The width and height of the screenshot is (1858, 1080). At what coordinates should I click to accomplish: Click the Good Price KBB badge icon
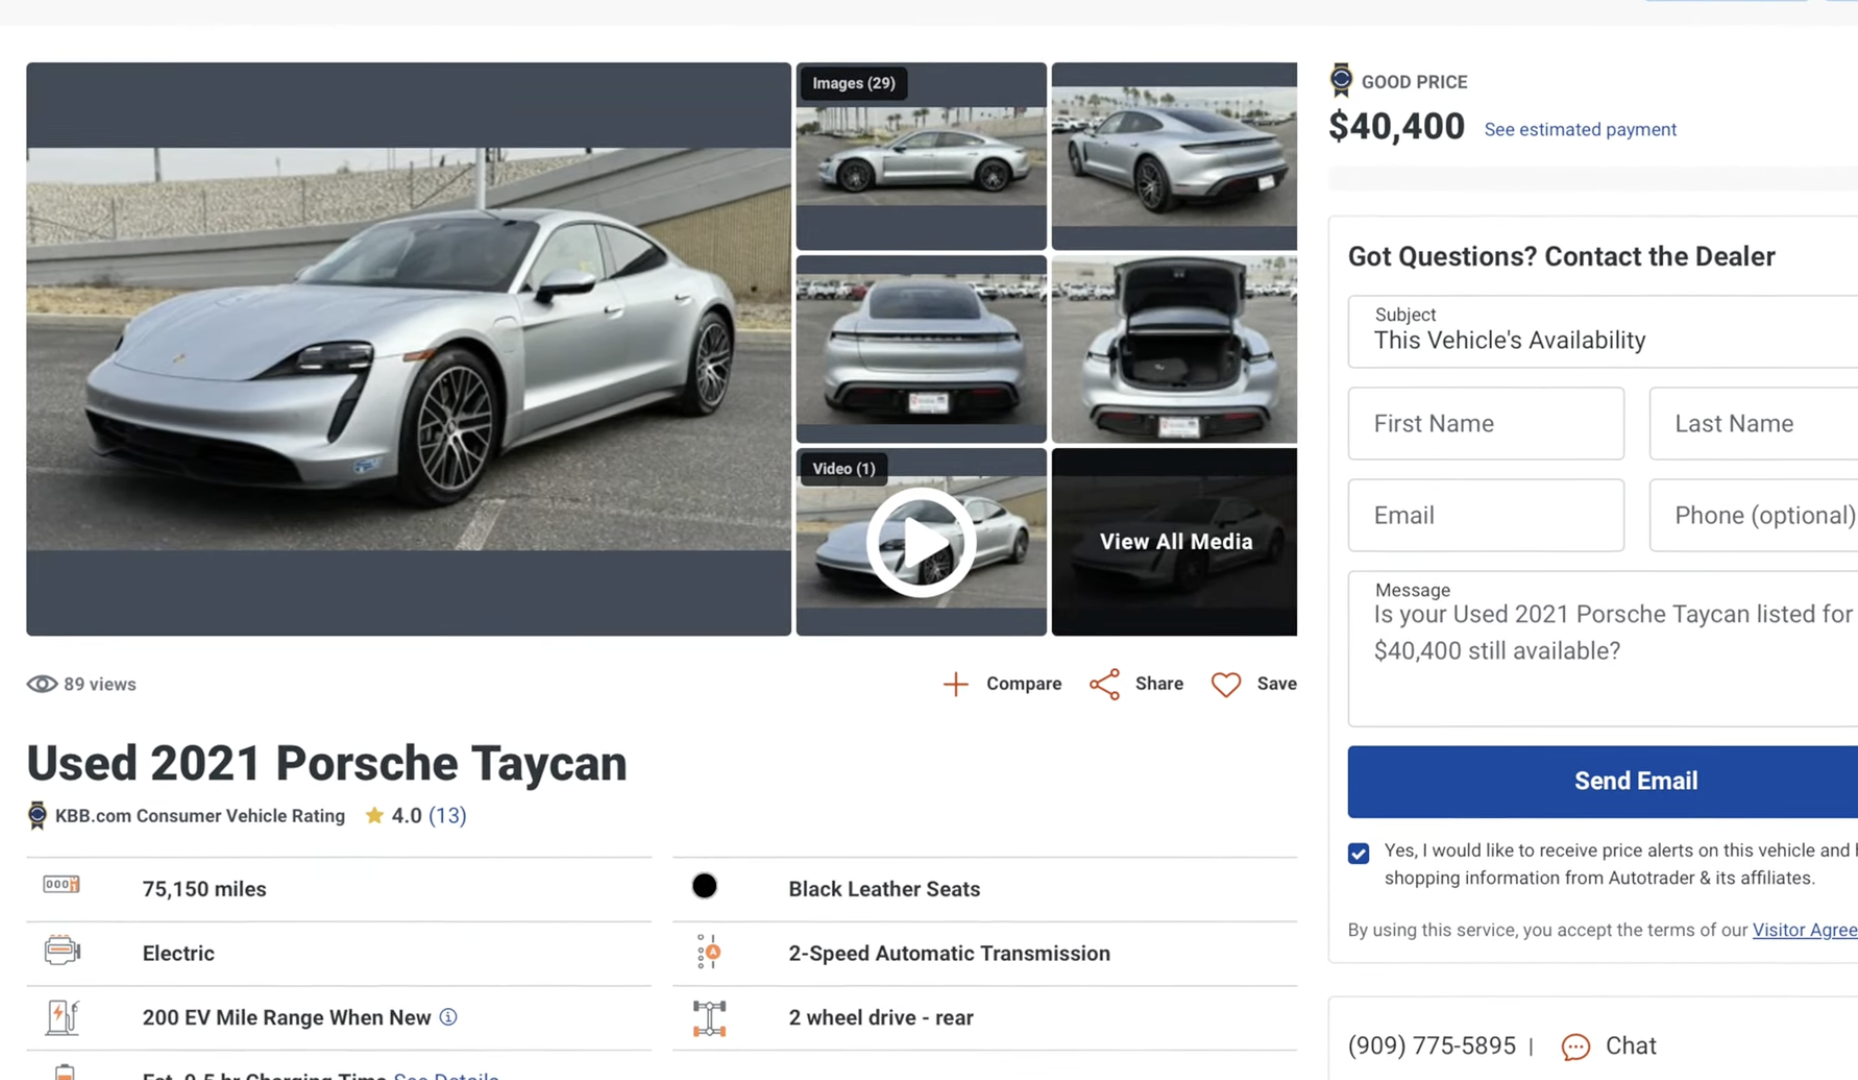[1341, 80]
